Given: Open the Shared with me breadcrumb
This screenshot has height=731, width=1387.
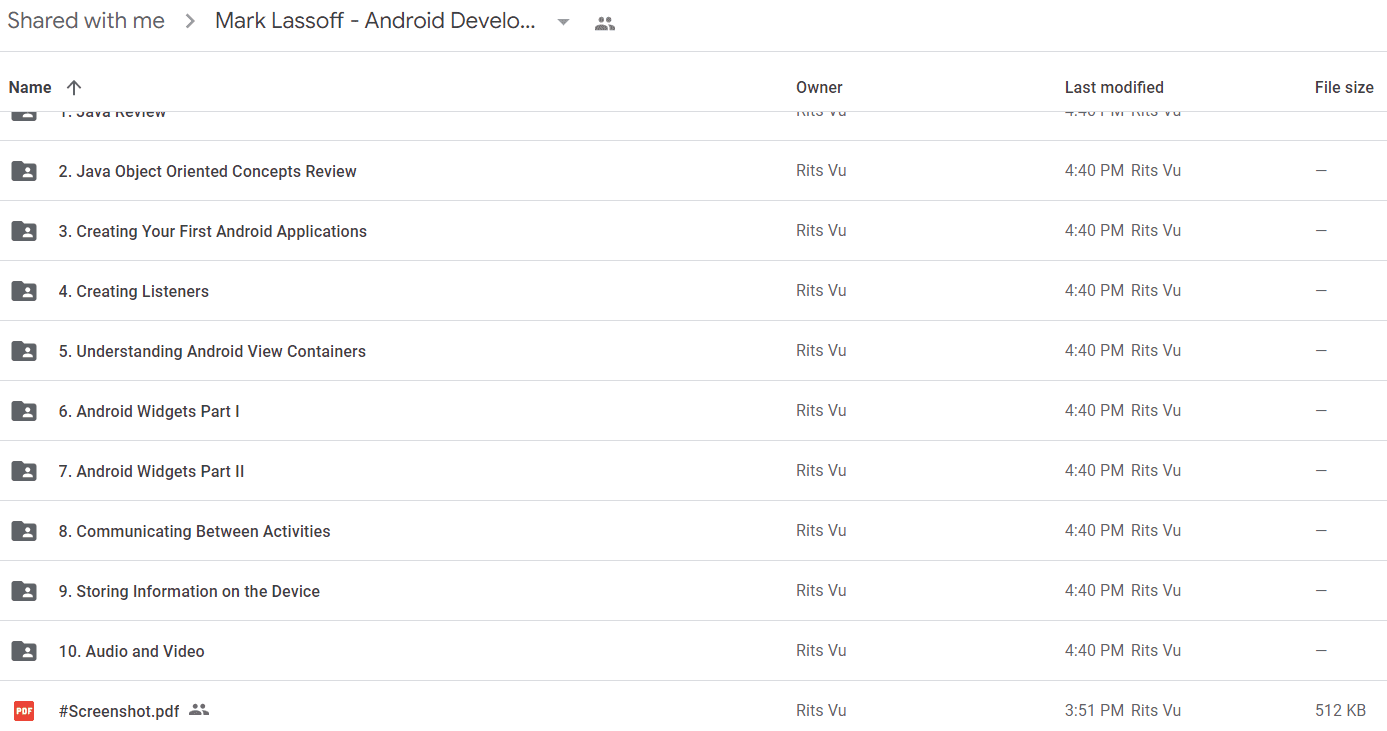Looking at the screenshot, I should [86, 22].
